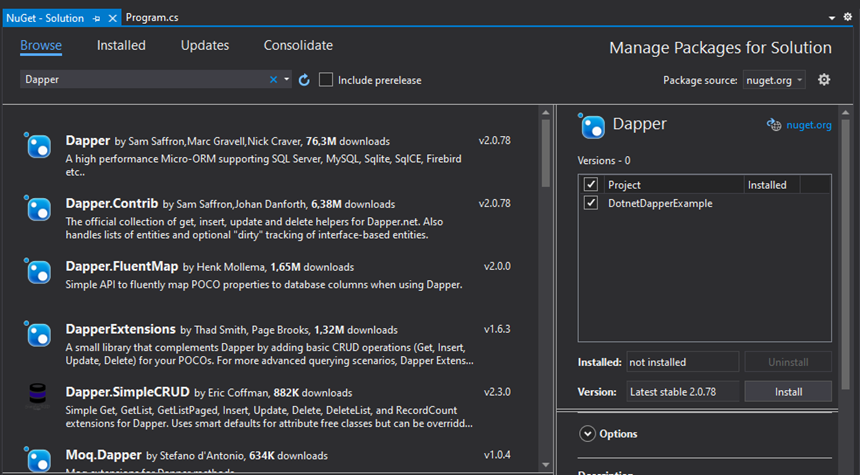Click the Dapper.FluentMap package icon

coord(39,272)
